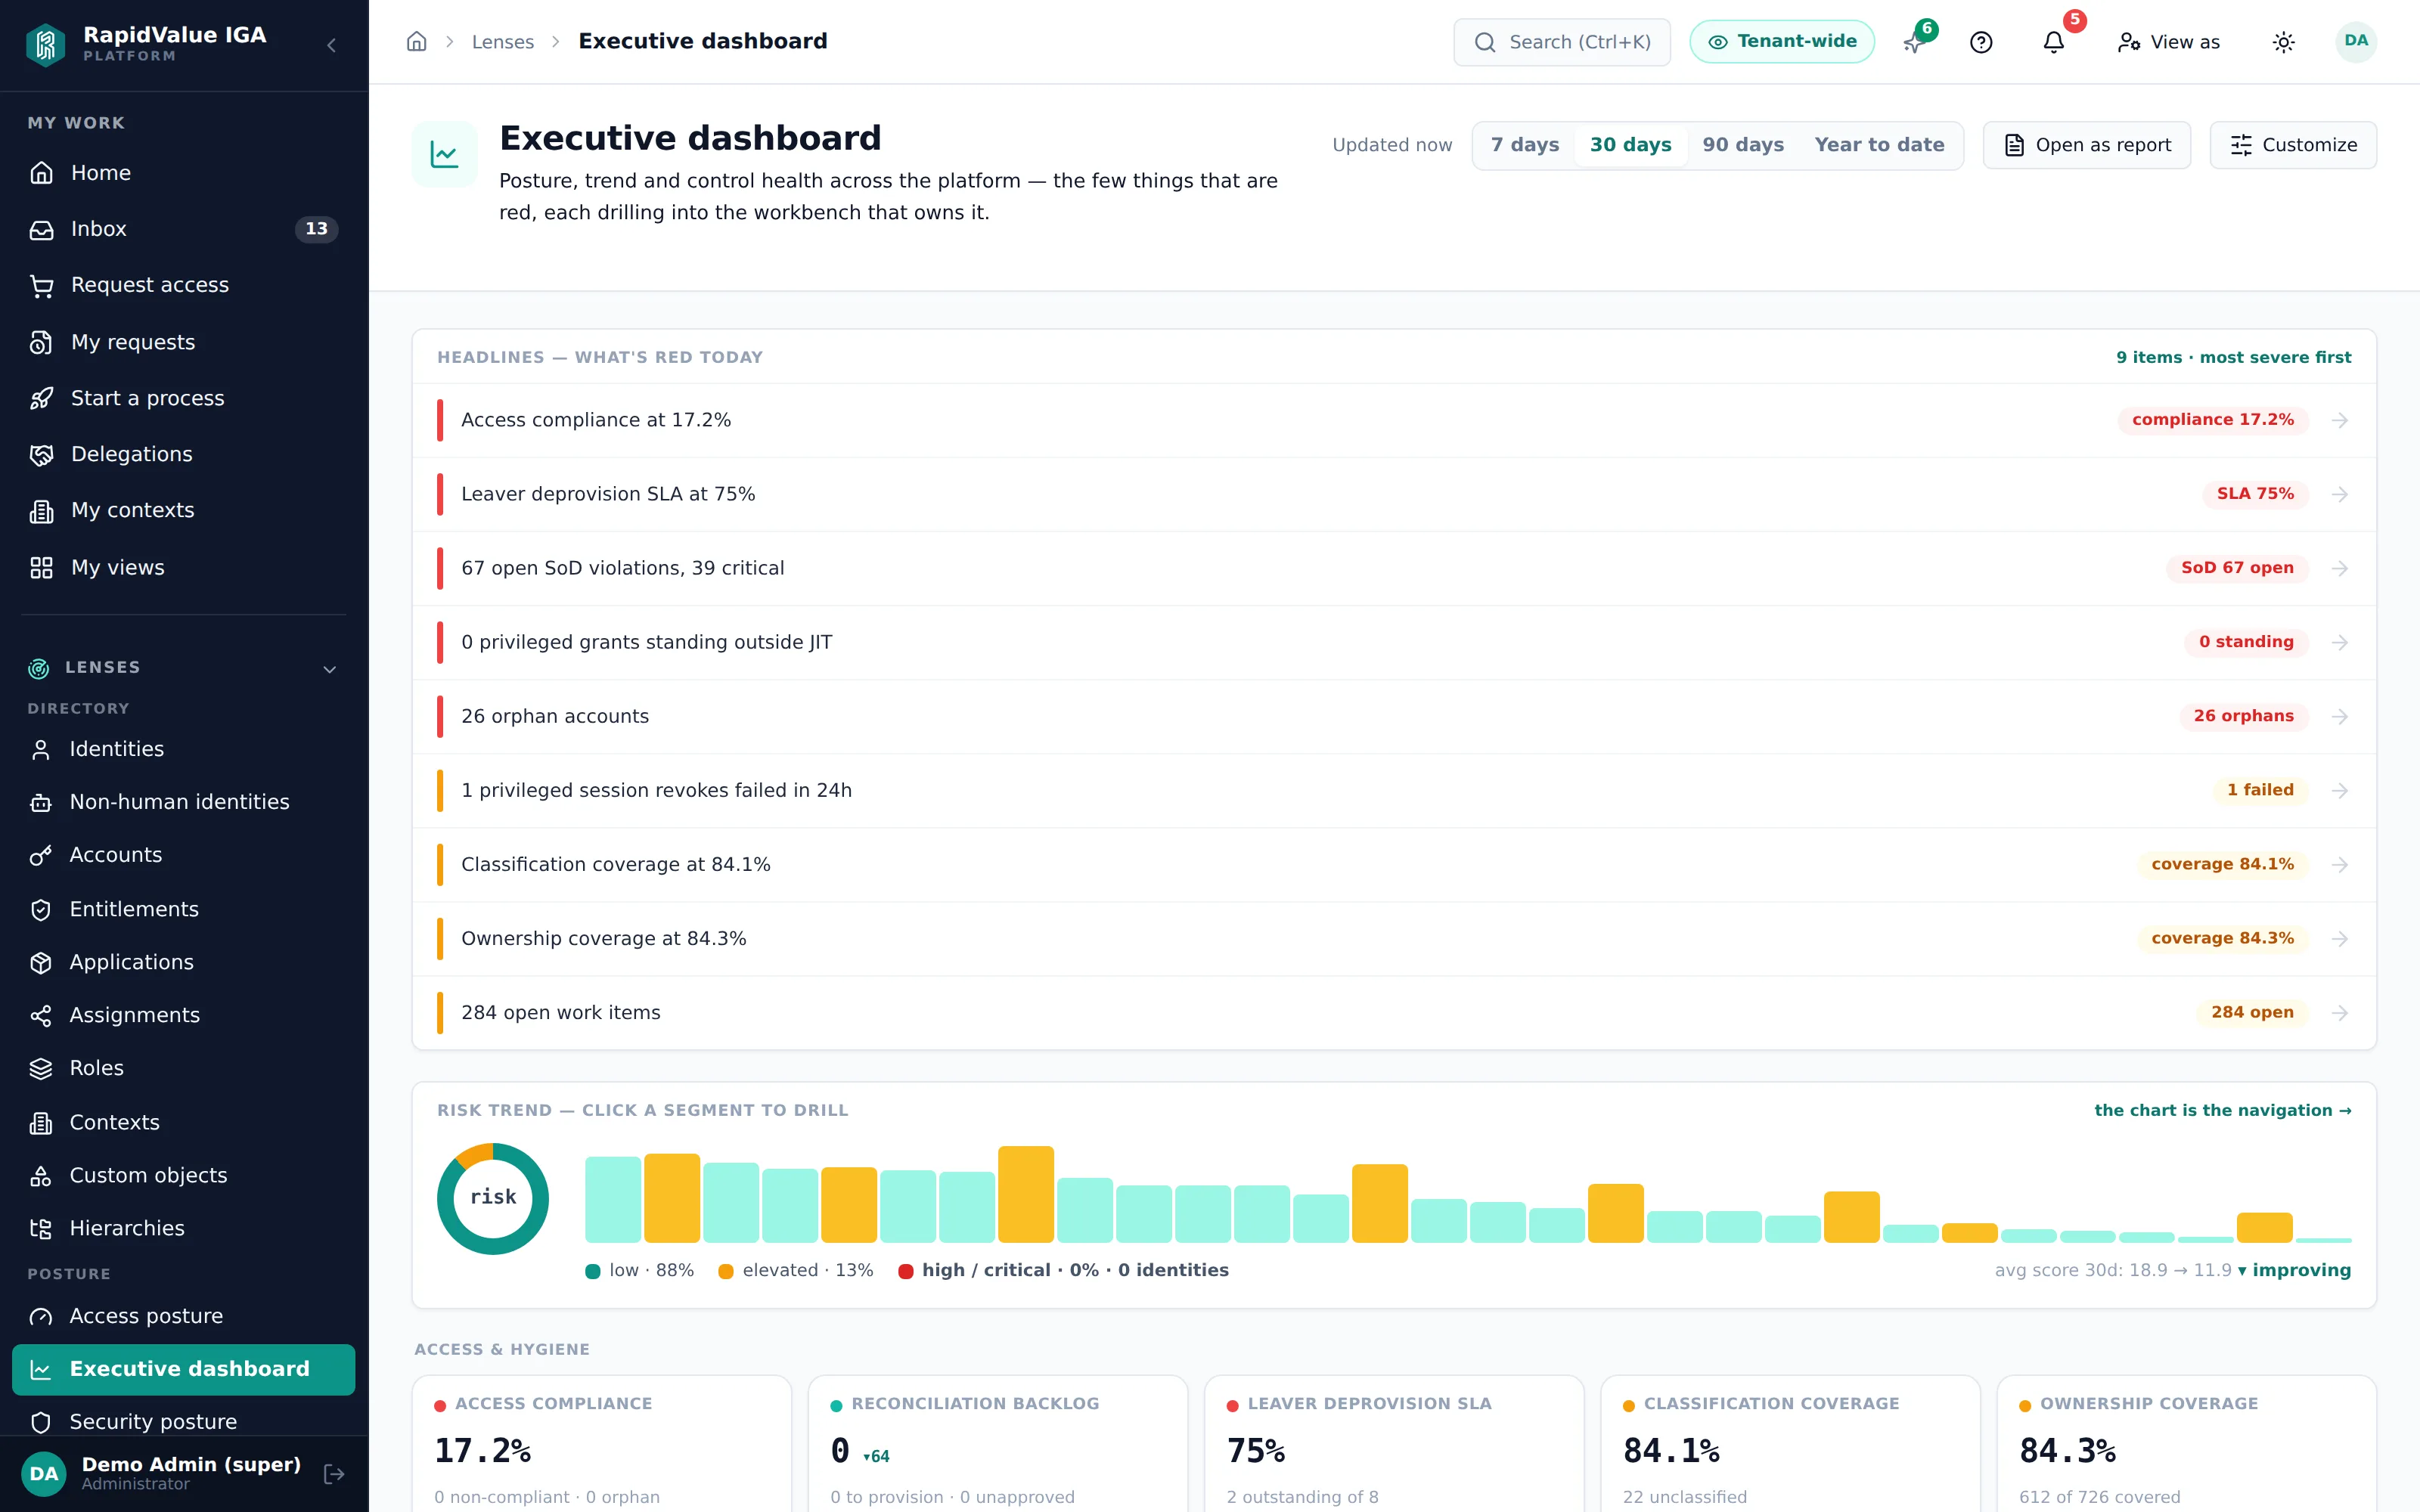Image resolution: width=2420 pixels, height=1512 pixels.
Task: Select Year to date range
Action: (1880, 145)
